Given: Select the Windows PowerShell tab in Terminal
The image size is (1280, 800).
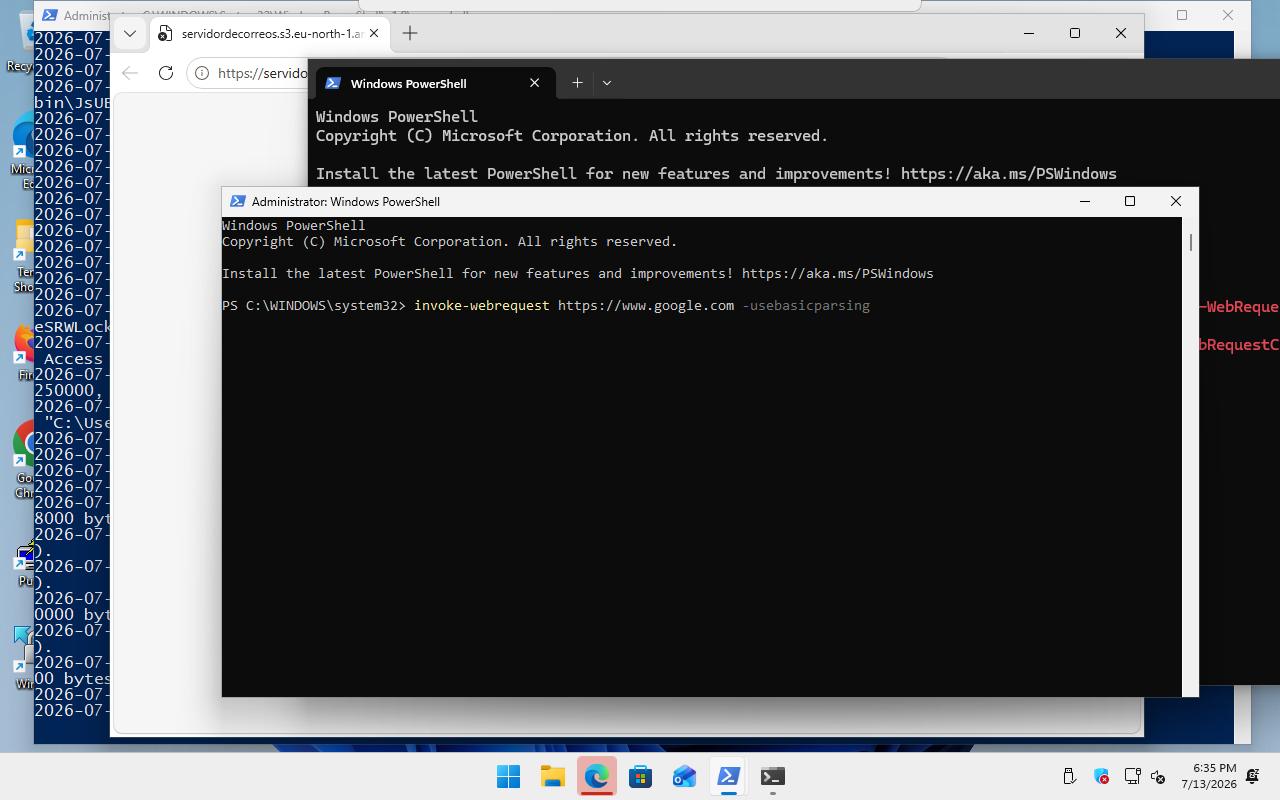Looking at the screenshot, I should tap(434, 83).
